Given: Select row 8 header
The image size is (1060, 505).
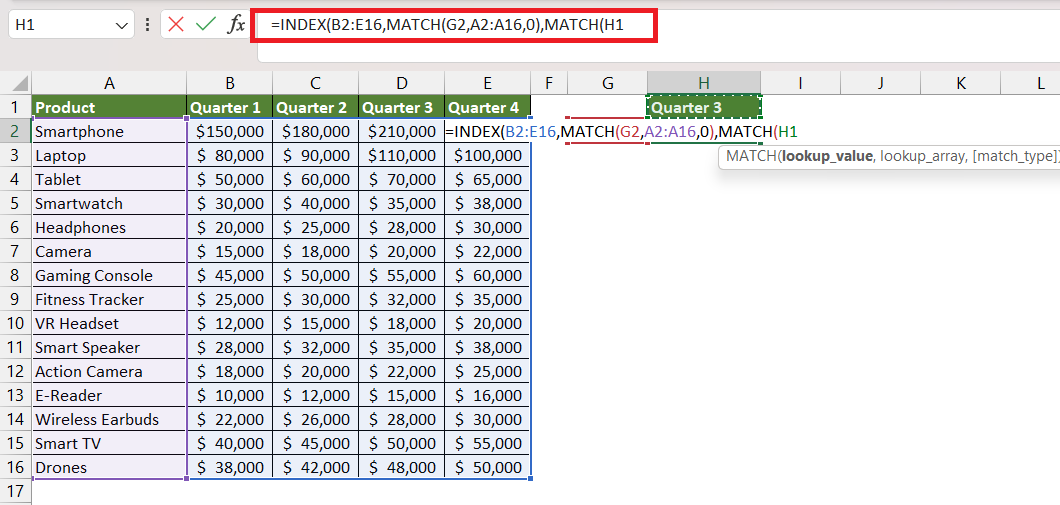Looking at the screenshot, I should (16, 275).
